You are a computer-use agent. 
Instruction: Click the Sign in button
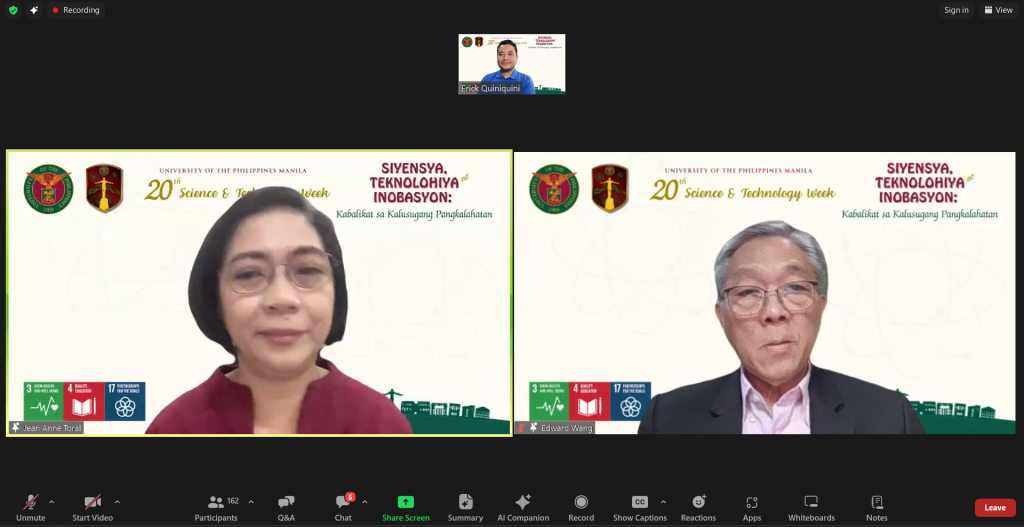956,10
